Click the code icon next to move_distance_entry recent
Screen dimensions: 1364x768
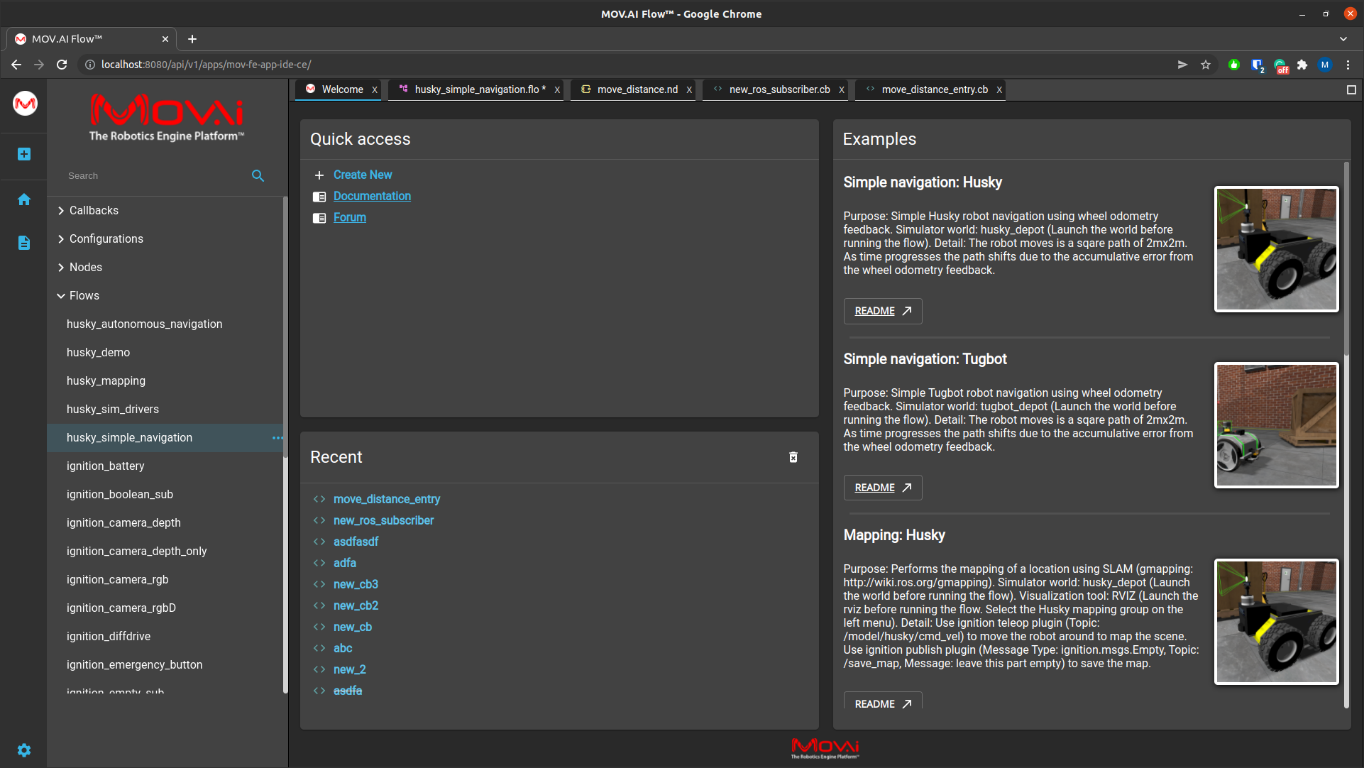tap(319, 499)
